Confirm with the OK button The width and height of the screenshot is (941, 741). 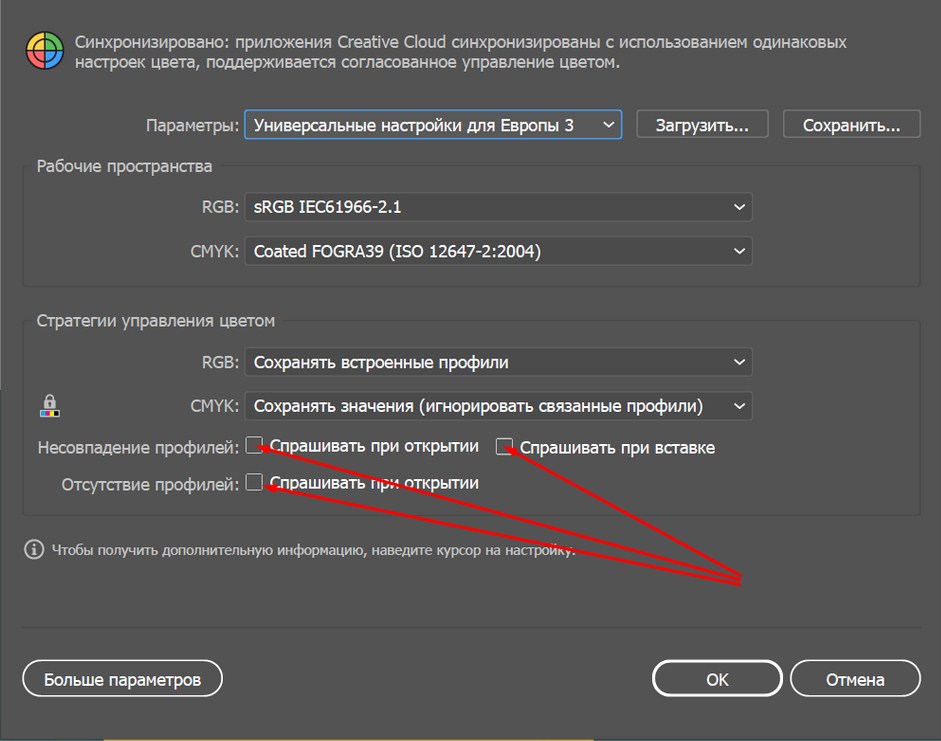tap(717, 679)
